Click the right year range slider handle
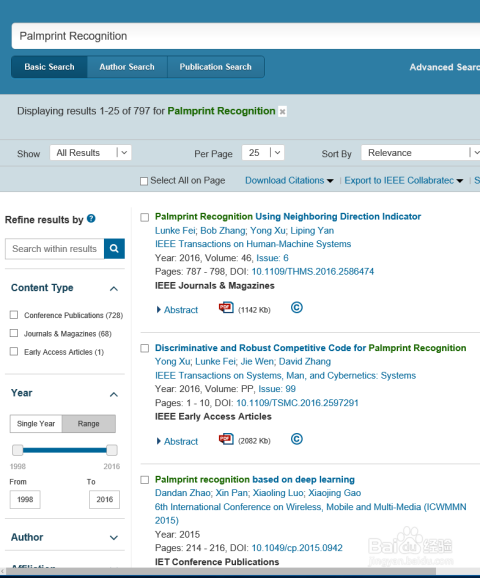Screen dimensions: 480x578 pyautogui.click(x=112, y=450)
